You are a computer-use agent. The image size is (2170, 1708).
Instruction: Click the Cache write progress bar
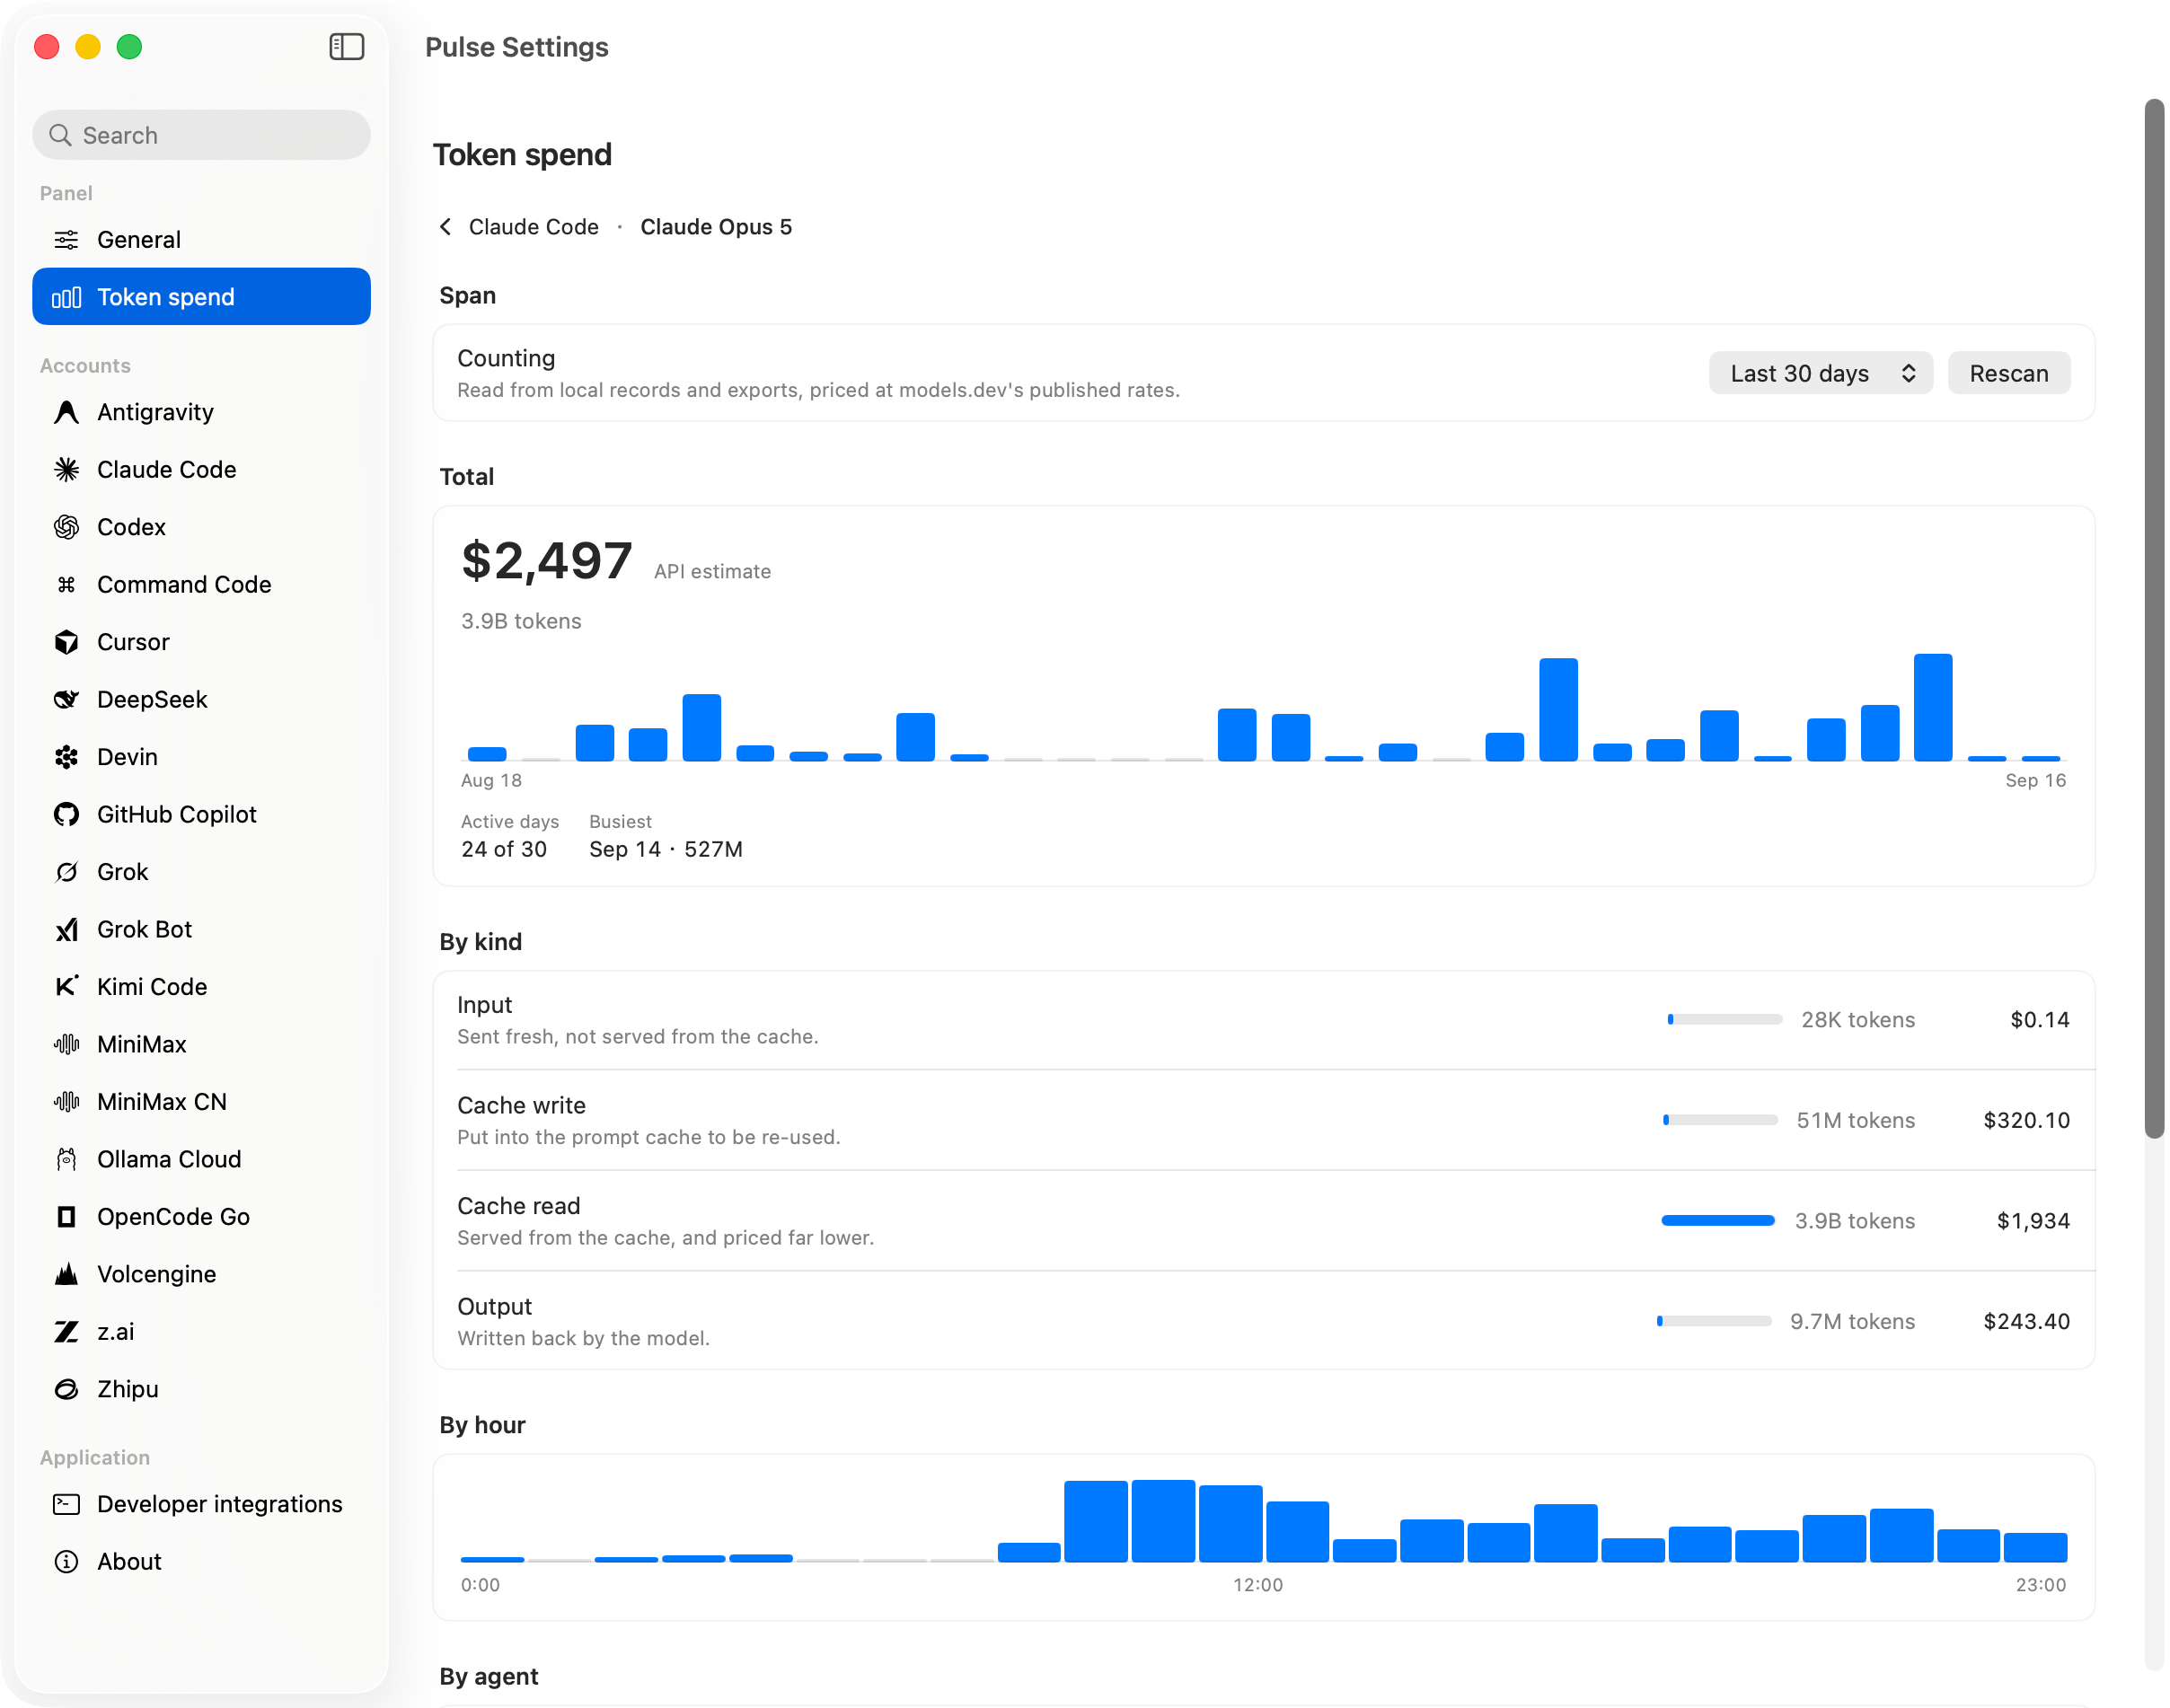[x=1720, y=1120]
